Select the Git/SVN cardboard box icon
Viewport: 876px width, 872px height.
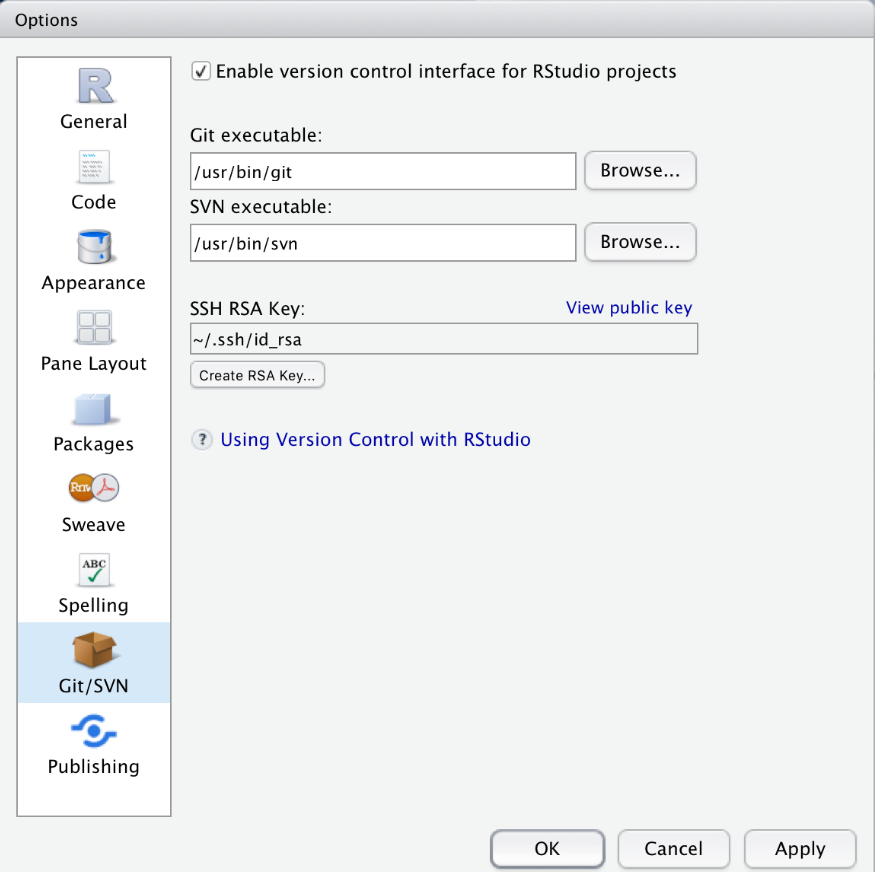94,651
